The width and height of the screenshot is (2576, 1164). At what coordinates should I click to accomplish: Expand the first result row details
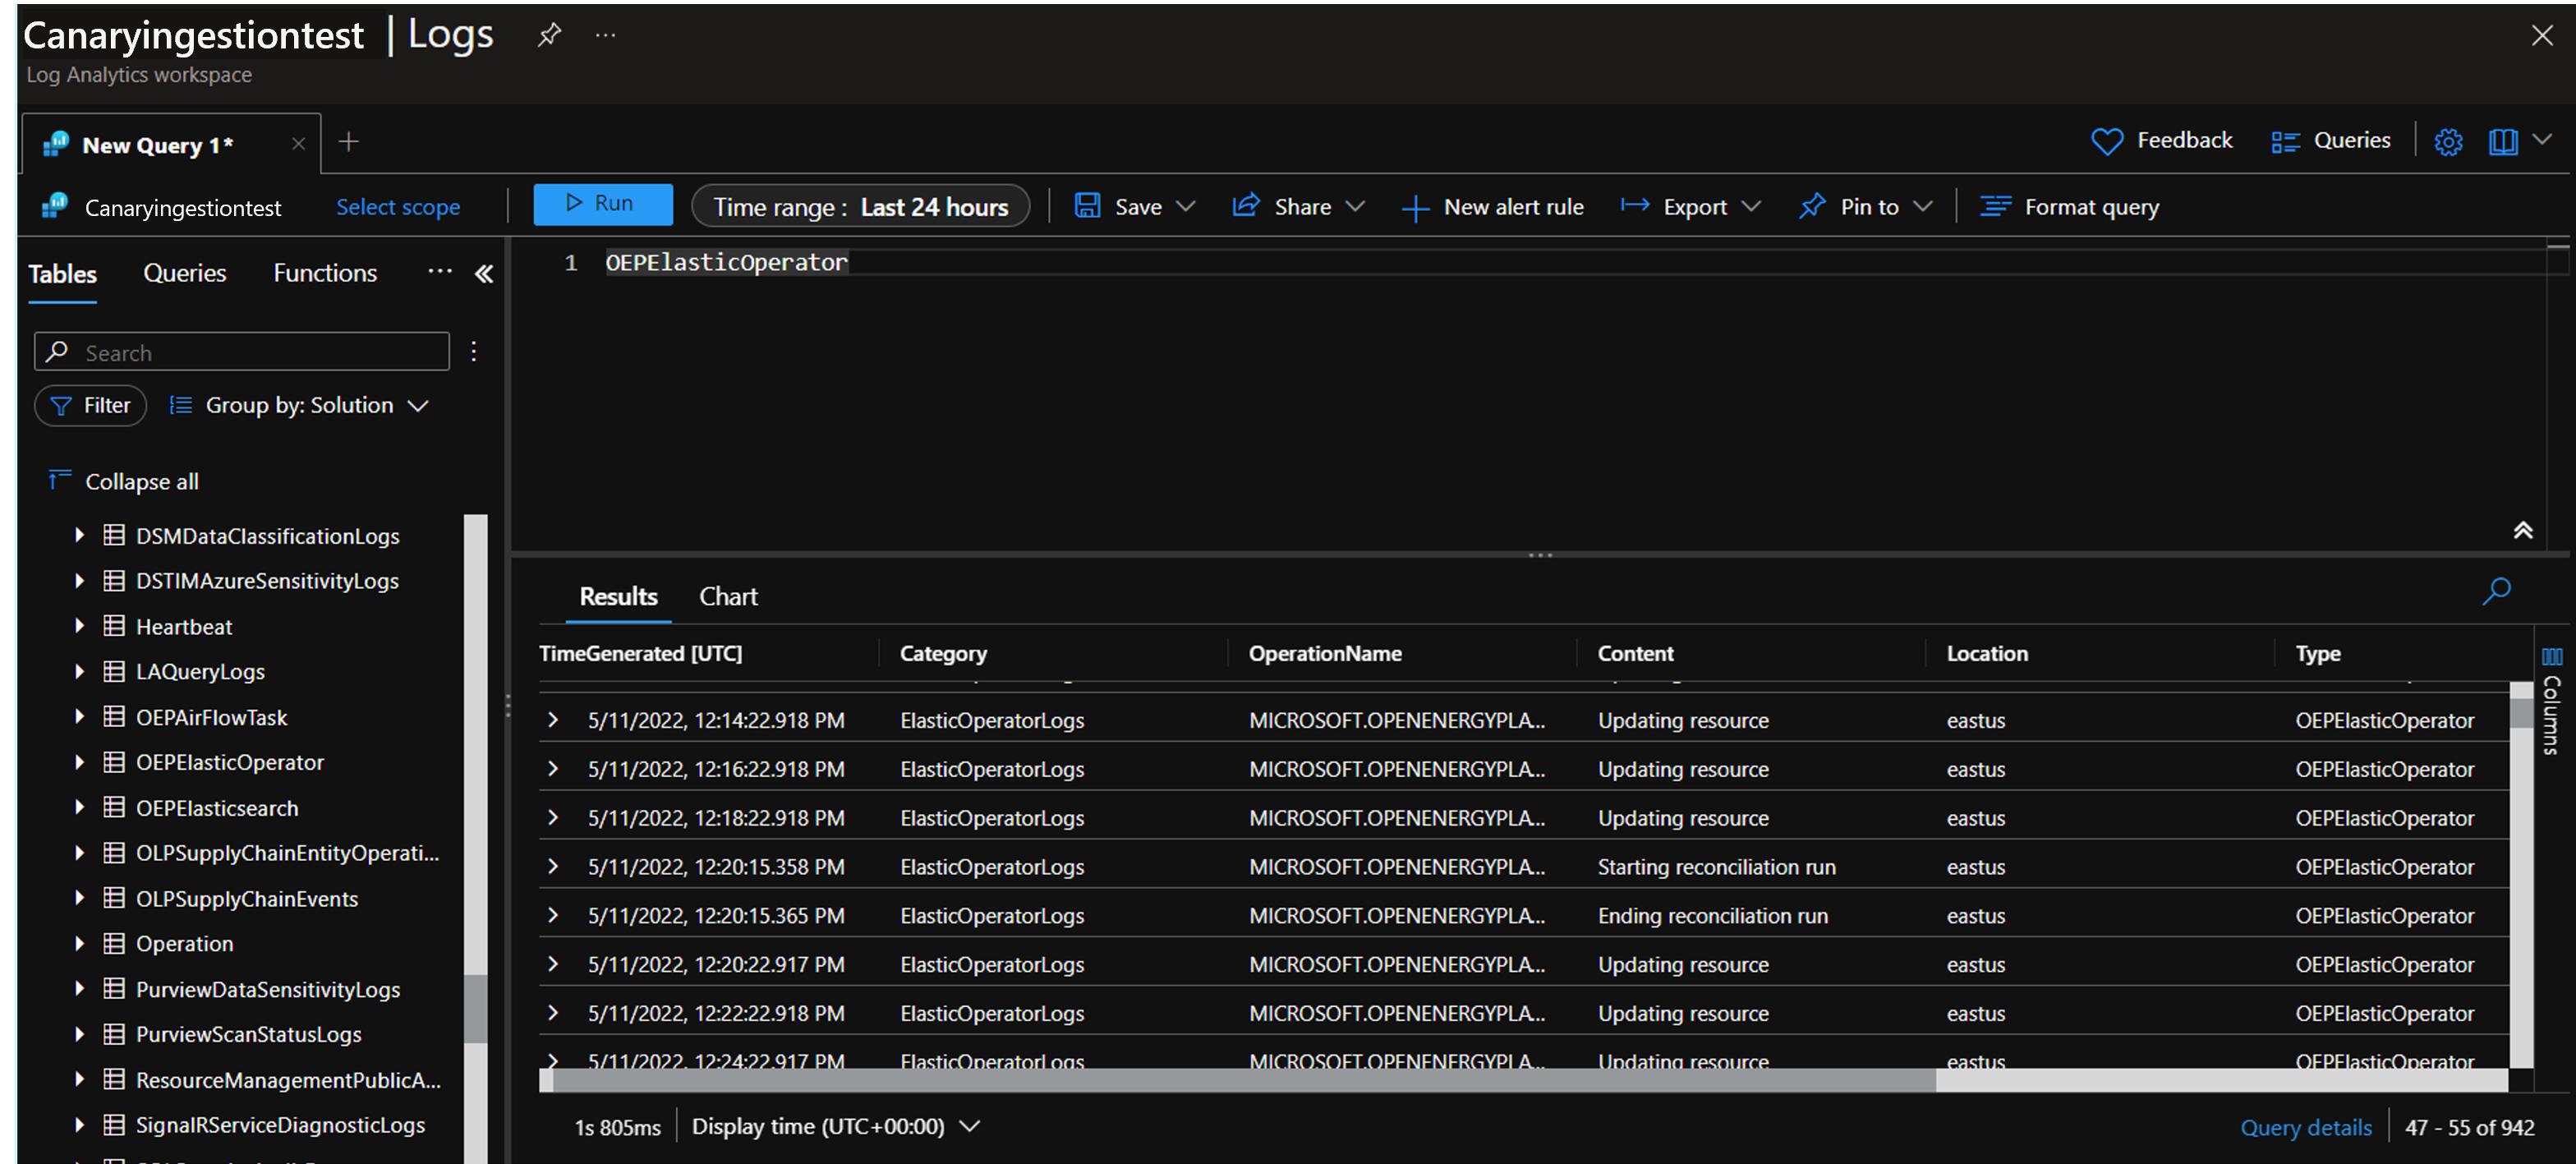tap(552, 719)
